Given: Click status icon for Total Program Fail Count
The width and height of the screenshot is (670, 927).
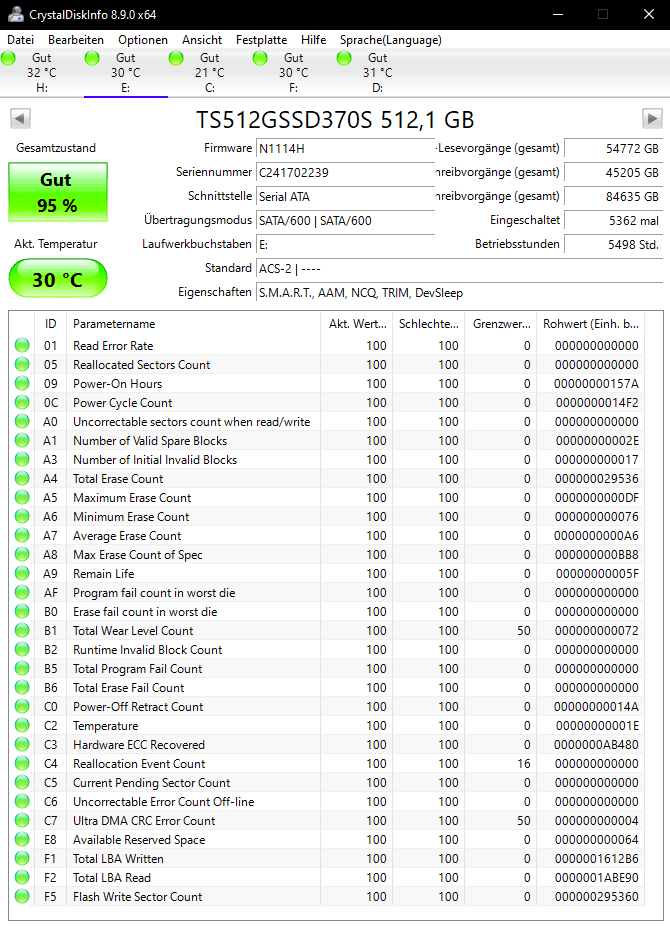Looking at the screenshot, I should [22, 668].
